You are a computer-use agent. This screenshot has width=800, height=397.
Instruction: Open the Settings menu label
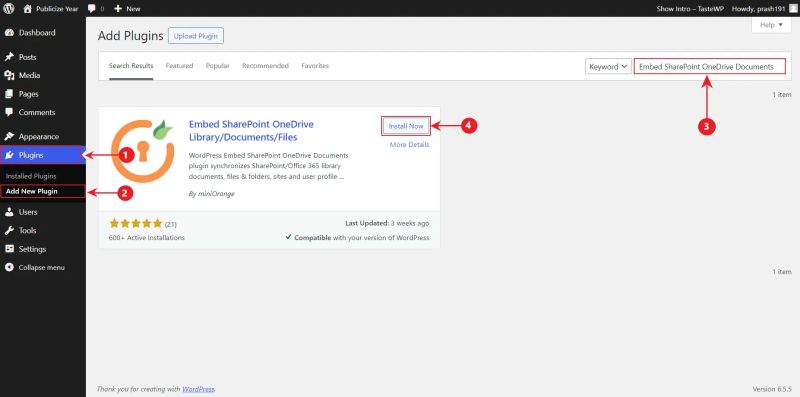[32, 249]
